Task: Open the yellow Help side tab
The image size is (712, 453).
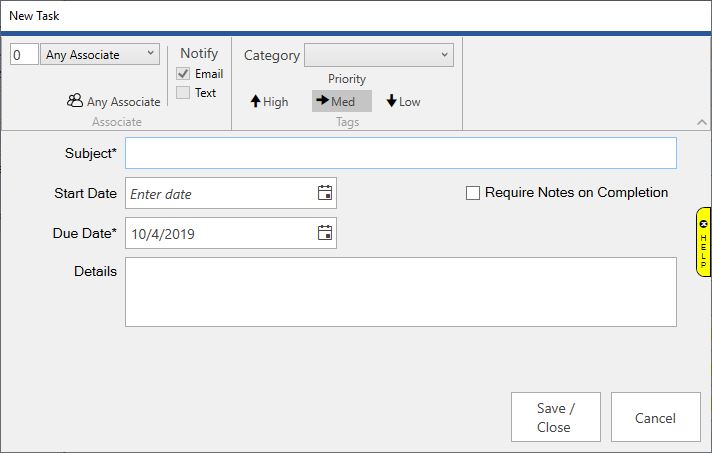Action: 703,242
